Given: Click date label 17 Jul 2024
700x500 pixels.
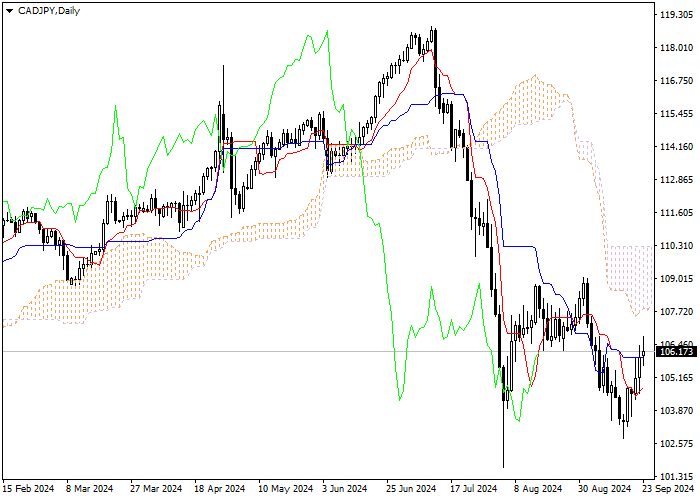Looking at the screenshot, I should point(474,489).
